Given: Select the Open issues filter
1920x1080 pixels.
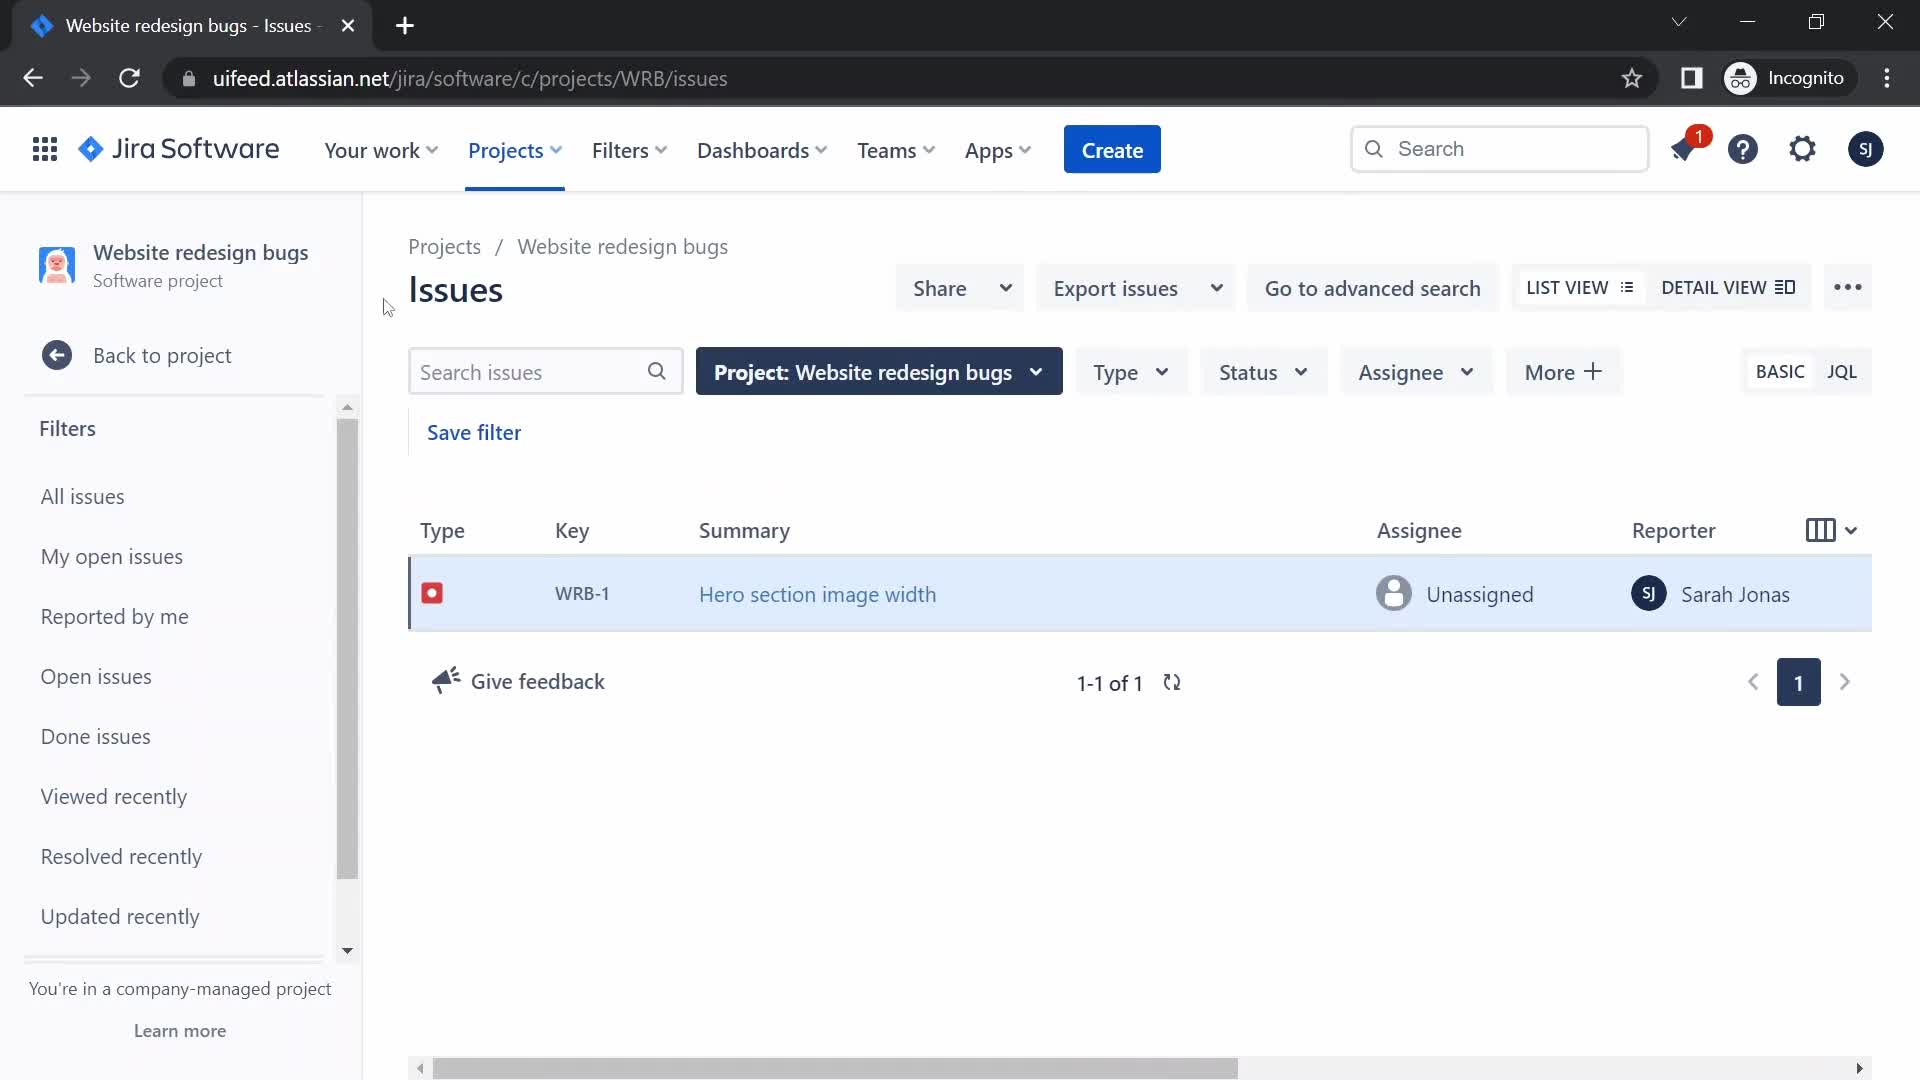Looking at the screenshot, I should click(x=96, y=676).
